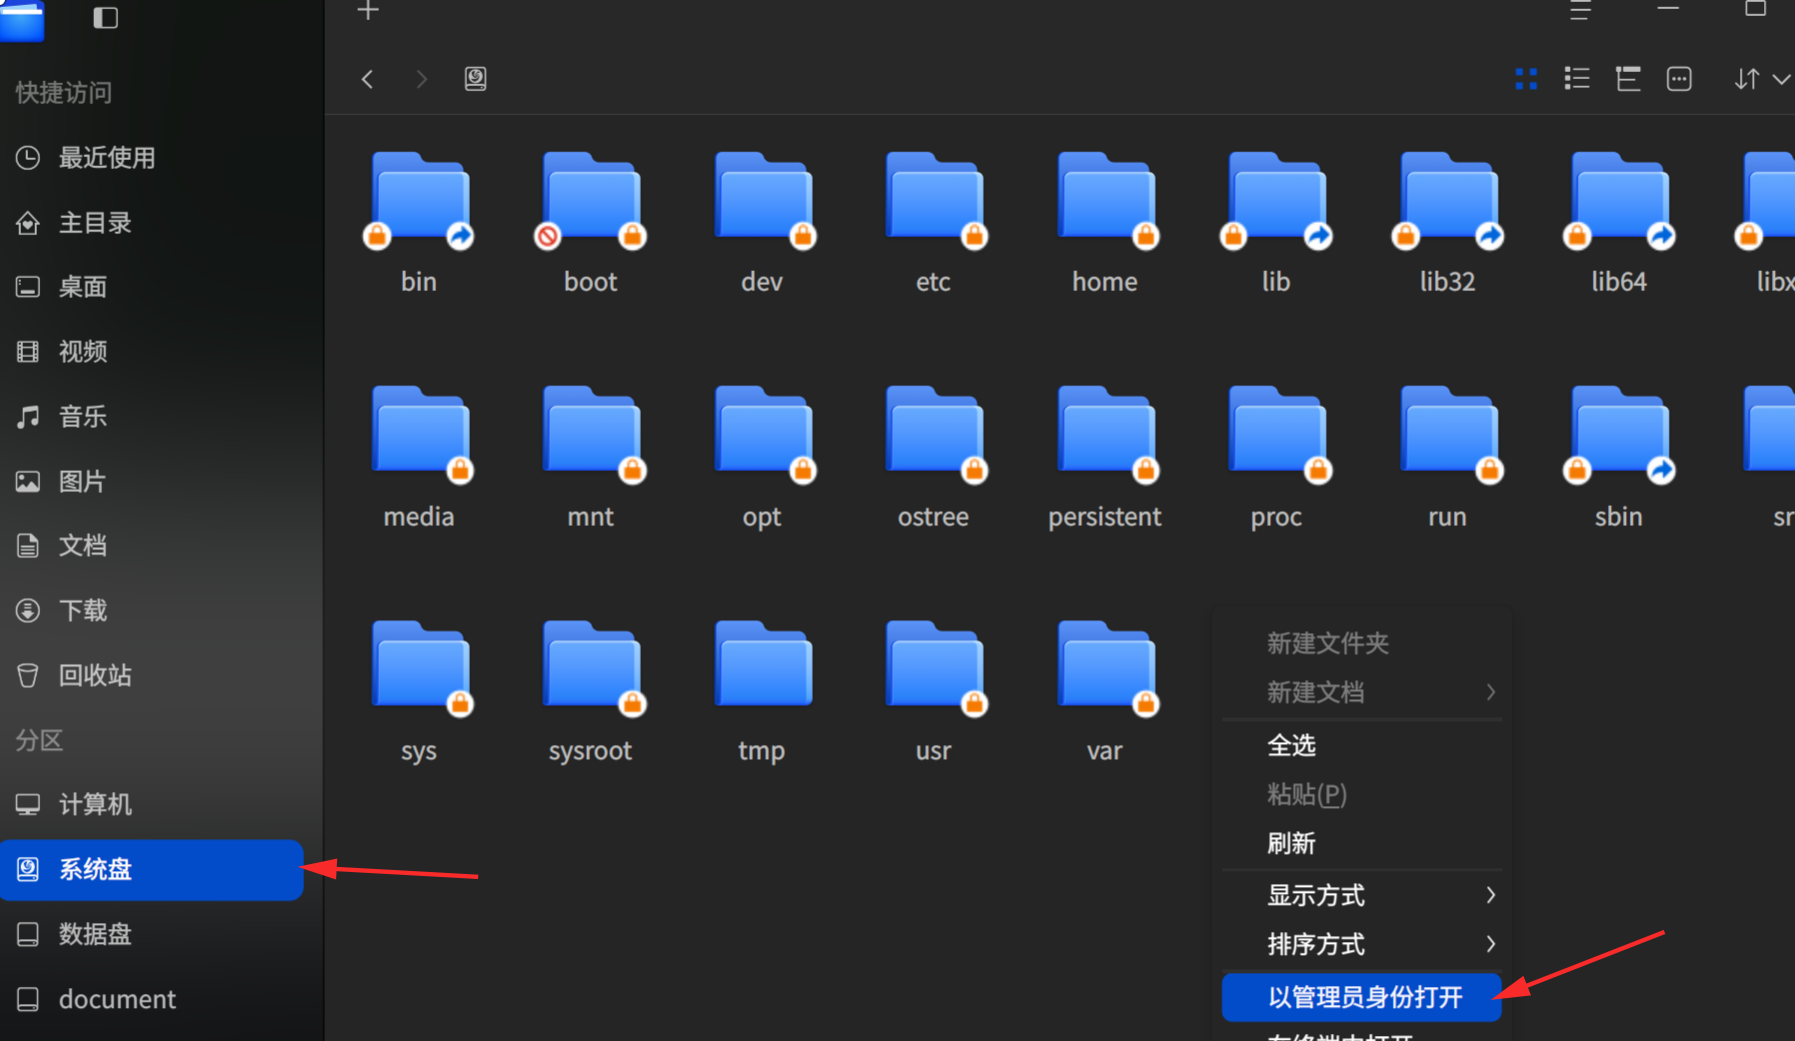
Task: Choose 以管理员身份打开 menu entry
Action: pos(1362,997)
